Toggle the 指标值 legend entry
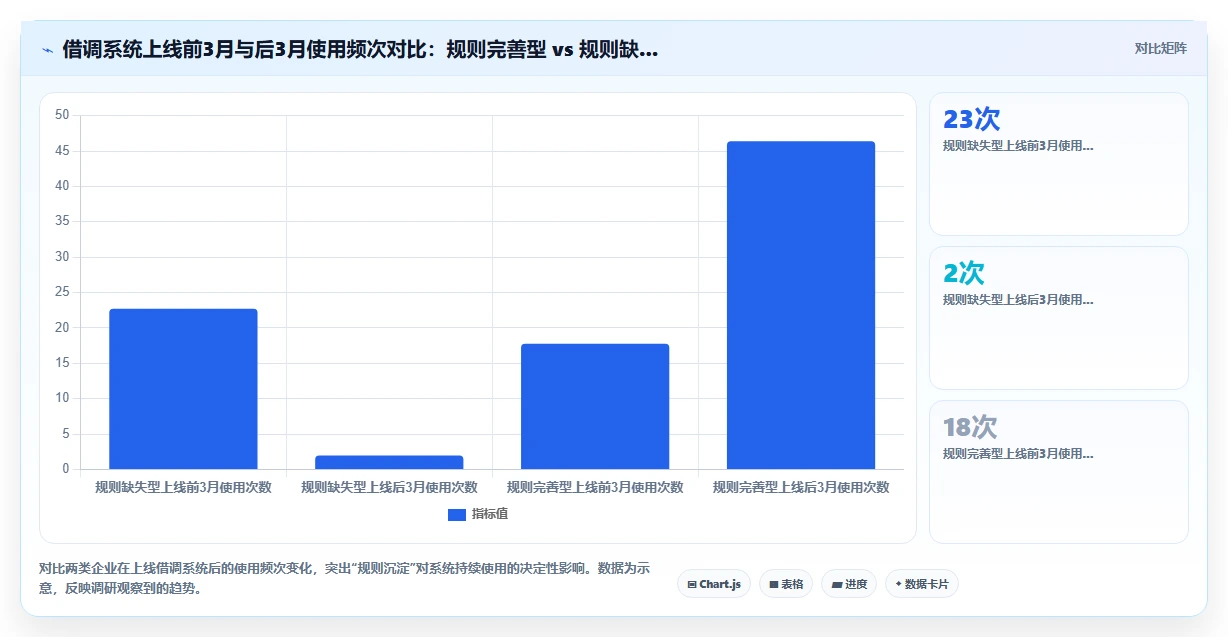The height and width of the screenshot is (637, 1228). pyautogui.click(x=478, y=514)
